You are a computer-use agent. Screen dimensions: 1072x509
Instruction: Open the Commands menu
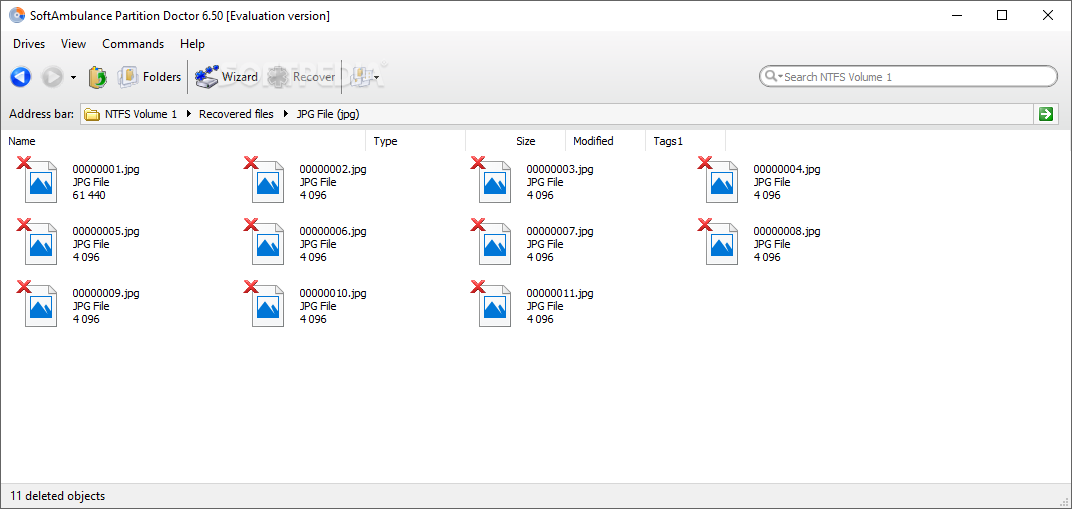[x=133, y=44]
